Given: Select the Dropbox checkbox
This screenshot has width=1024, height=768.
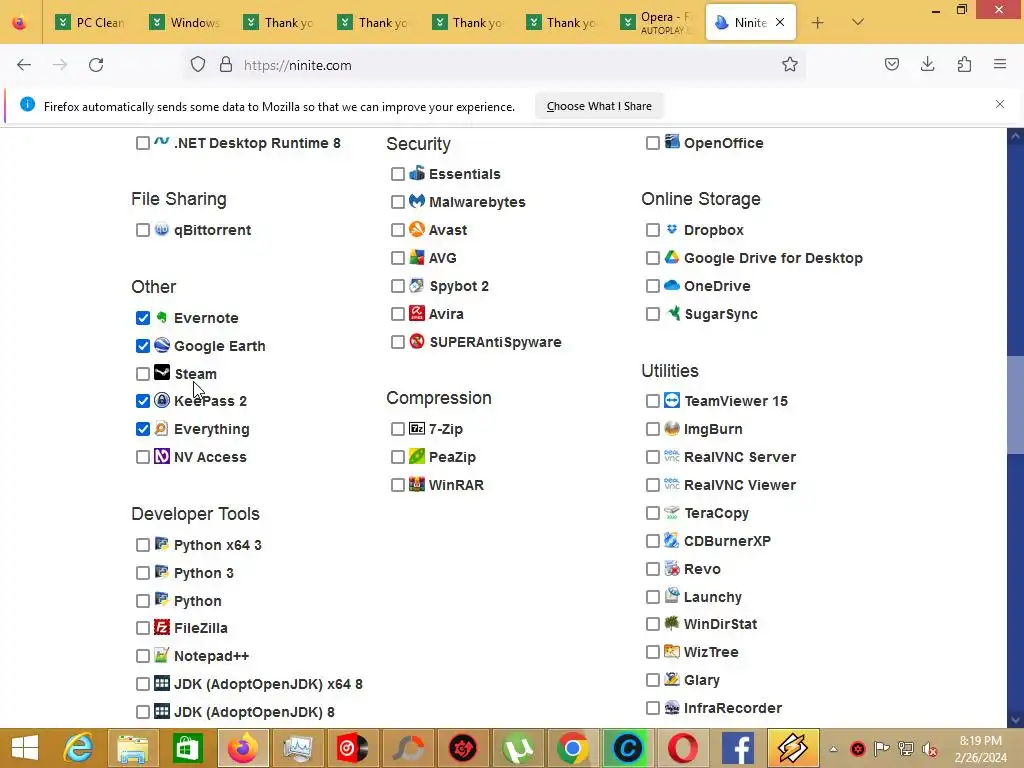Looking at the screenshot, I should 652,230.
